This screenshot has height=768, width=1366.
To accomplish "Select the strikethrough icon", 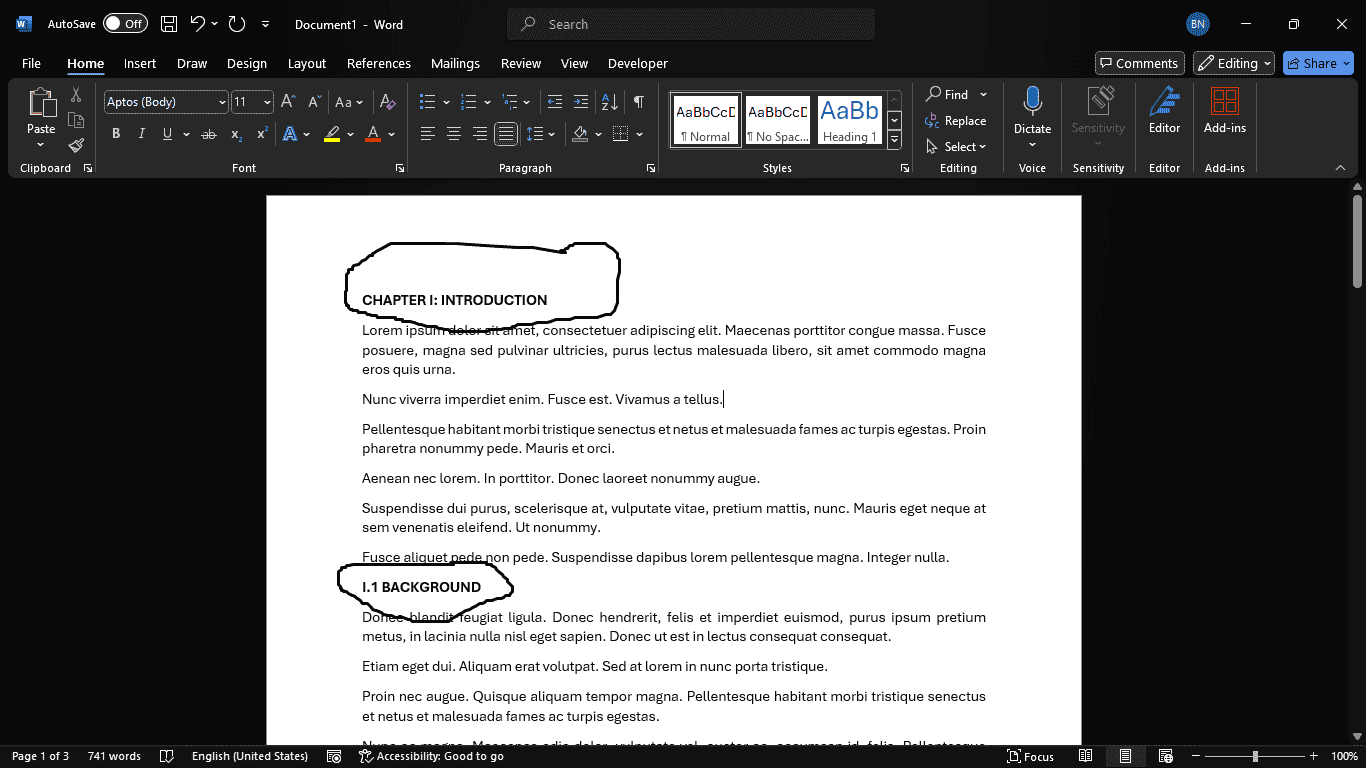I will (x=211, y=133).
